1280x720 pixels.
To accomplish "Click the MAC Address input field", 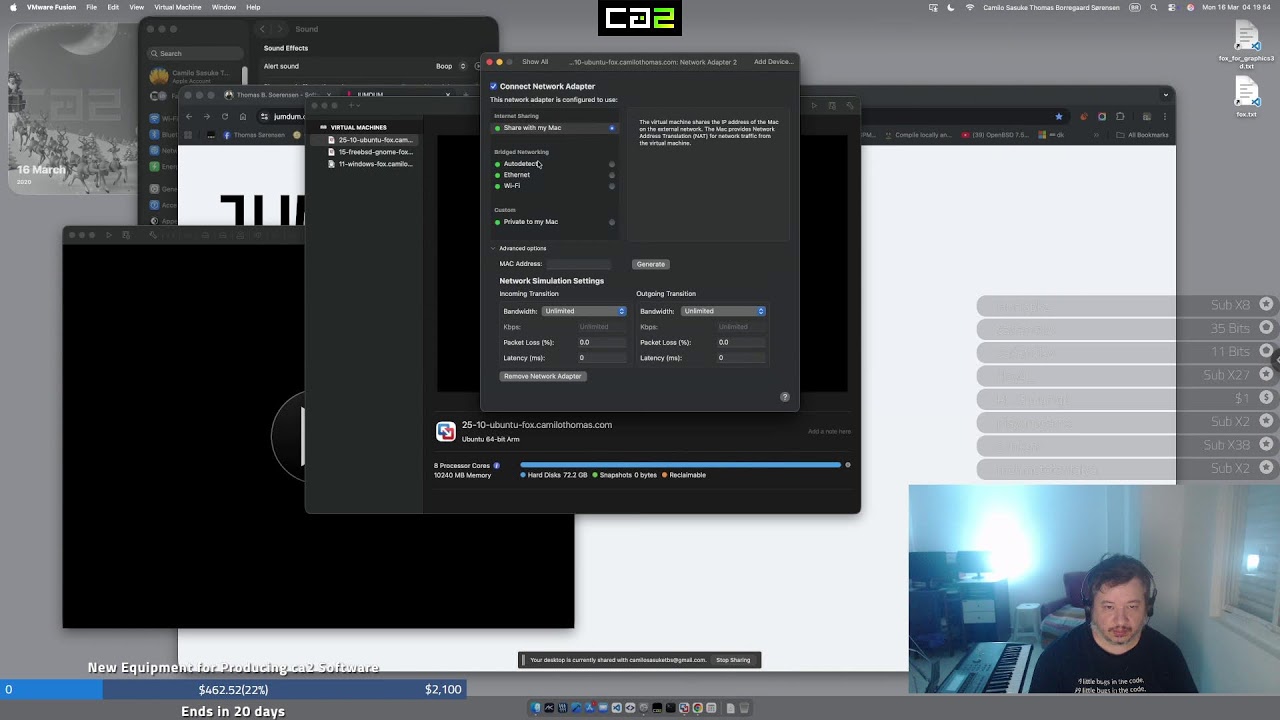I will 578,264.
